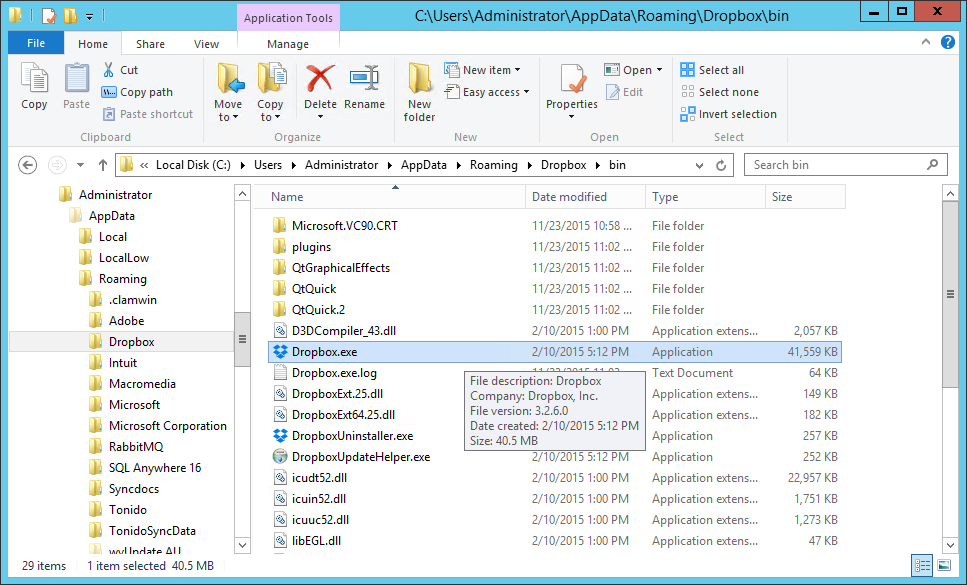The width and height of the screenshot is (967, 585).
Task: Click the Edit button in Open group
Action: pos(625,92)
